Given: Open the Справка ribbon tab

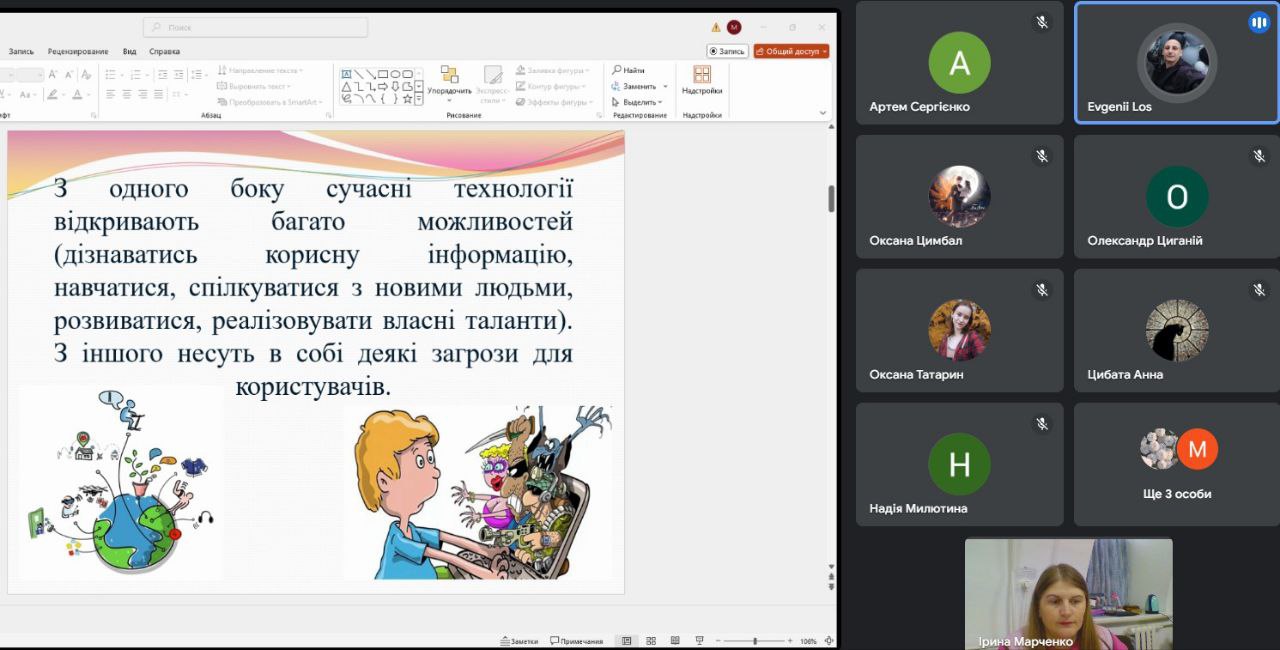Looking at the screenshot, I should click(165, 51).
